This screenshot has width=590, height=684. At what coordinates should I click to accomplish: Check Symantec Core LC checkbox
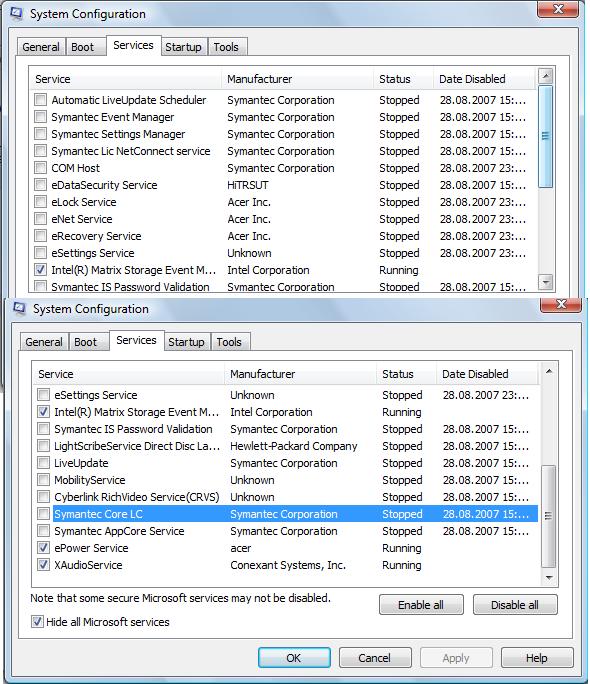(44, 513)
